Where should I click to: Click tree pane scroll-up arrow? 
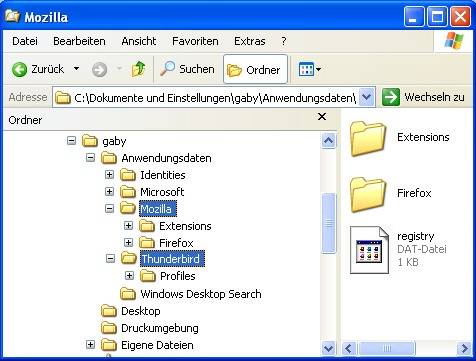pos(329,140)
